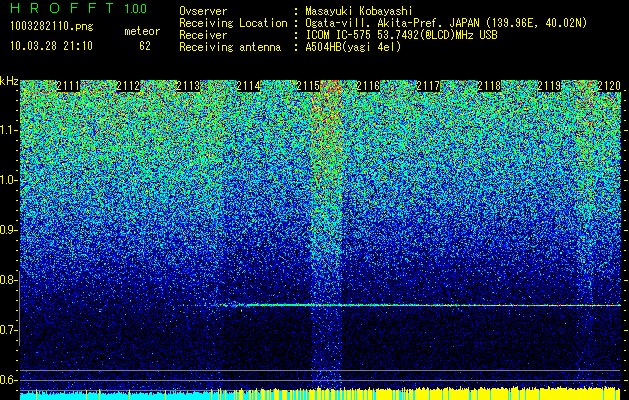This screenshot has width=629, height=400.
Task: Select the 2114 time marker
Action: point(248,86)
